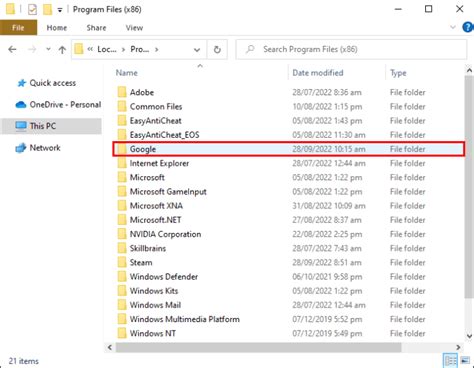The height and width of the screenshot is (368, 474).
Task: Click the Microsoft folder icon
Action: [122, 177]
